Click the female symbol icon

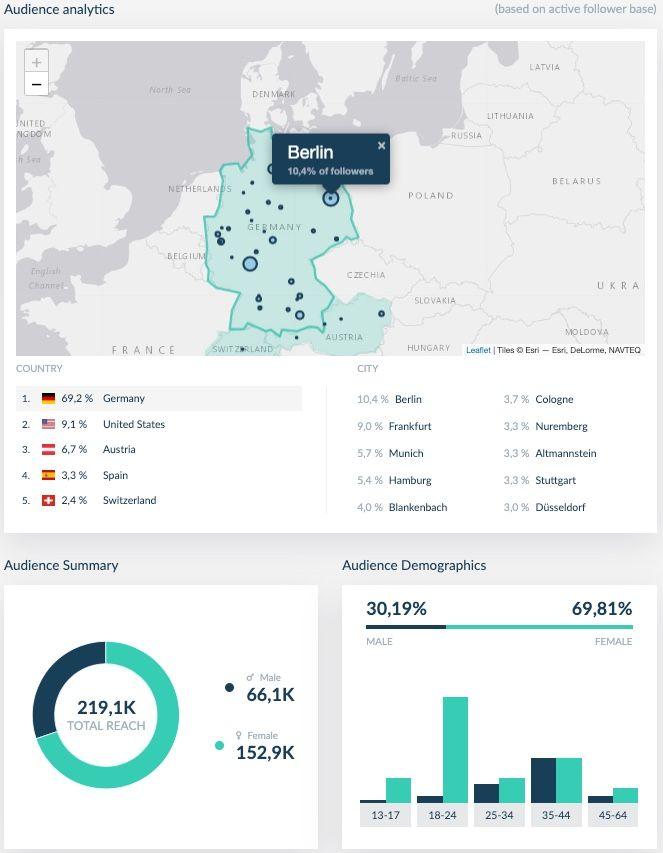pyautogui.click(x=239, y=735)
